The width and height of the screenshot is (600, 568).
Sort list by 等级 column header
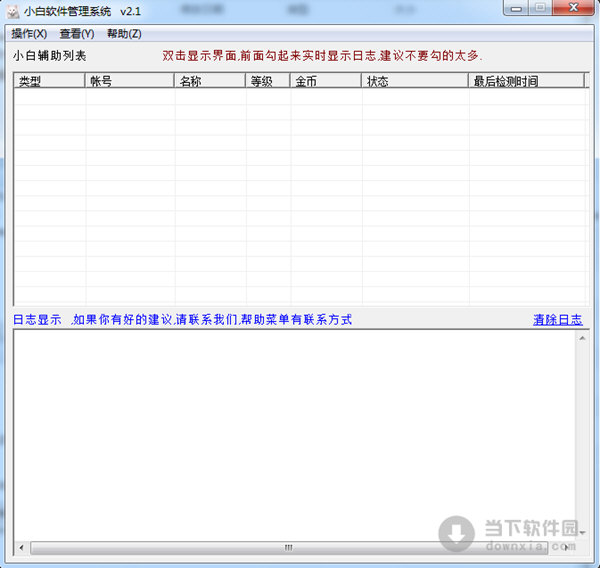267,81
